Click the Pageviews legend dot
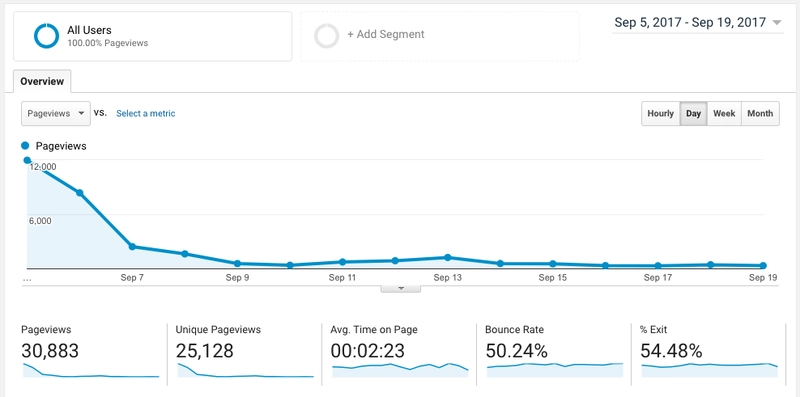 (25, 146)
